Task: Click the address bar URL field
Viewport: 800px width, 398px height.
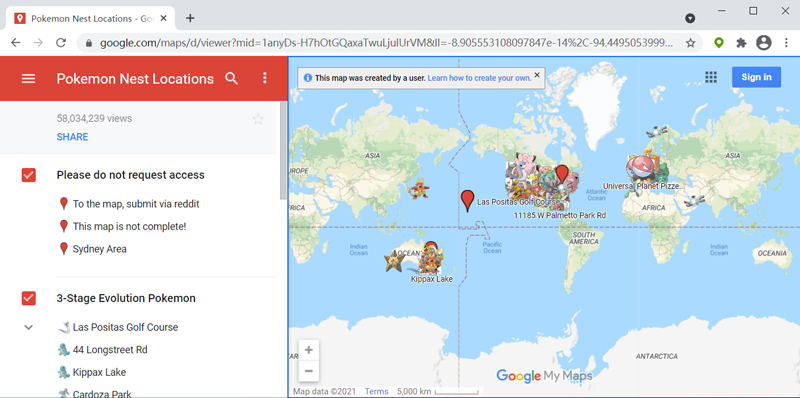Action: pos(386,43)
